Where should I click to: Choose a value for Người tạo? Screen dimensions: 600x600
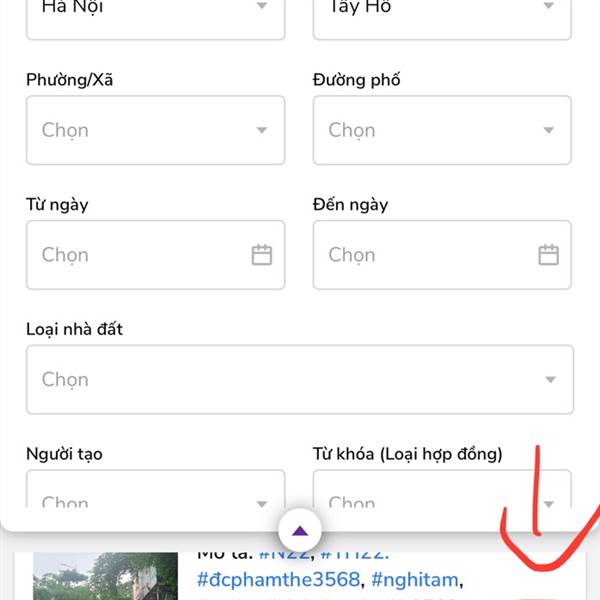pos(156,489)
